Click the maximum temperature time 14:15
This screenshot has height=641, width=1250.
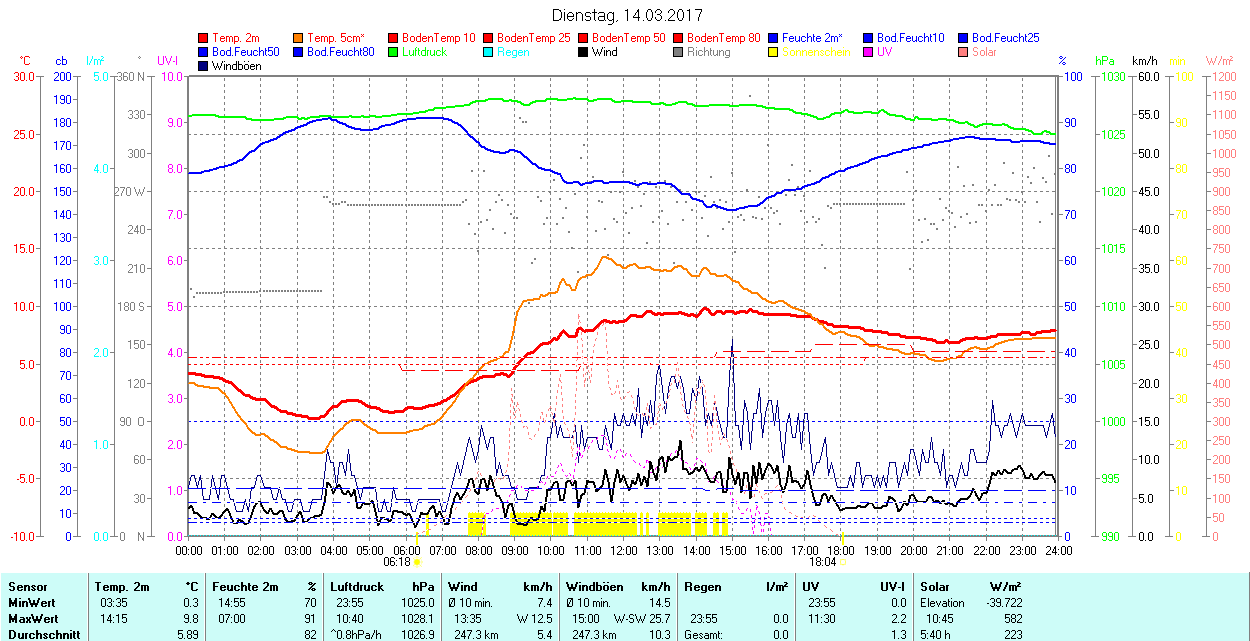[114, 619]
